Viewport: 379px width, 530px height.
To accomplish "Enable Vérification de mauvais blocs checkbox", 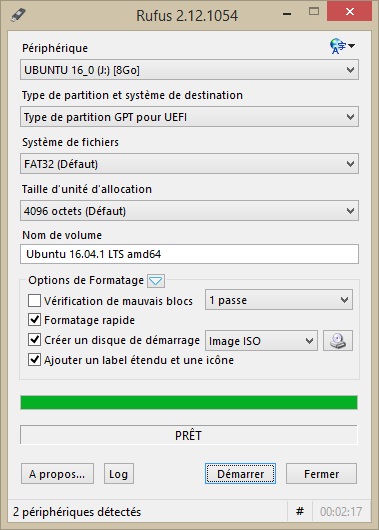I will pos(34,300).
